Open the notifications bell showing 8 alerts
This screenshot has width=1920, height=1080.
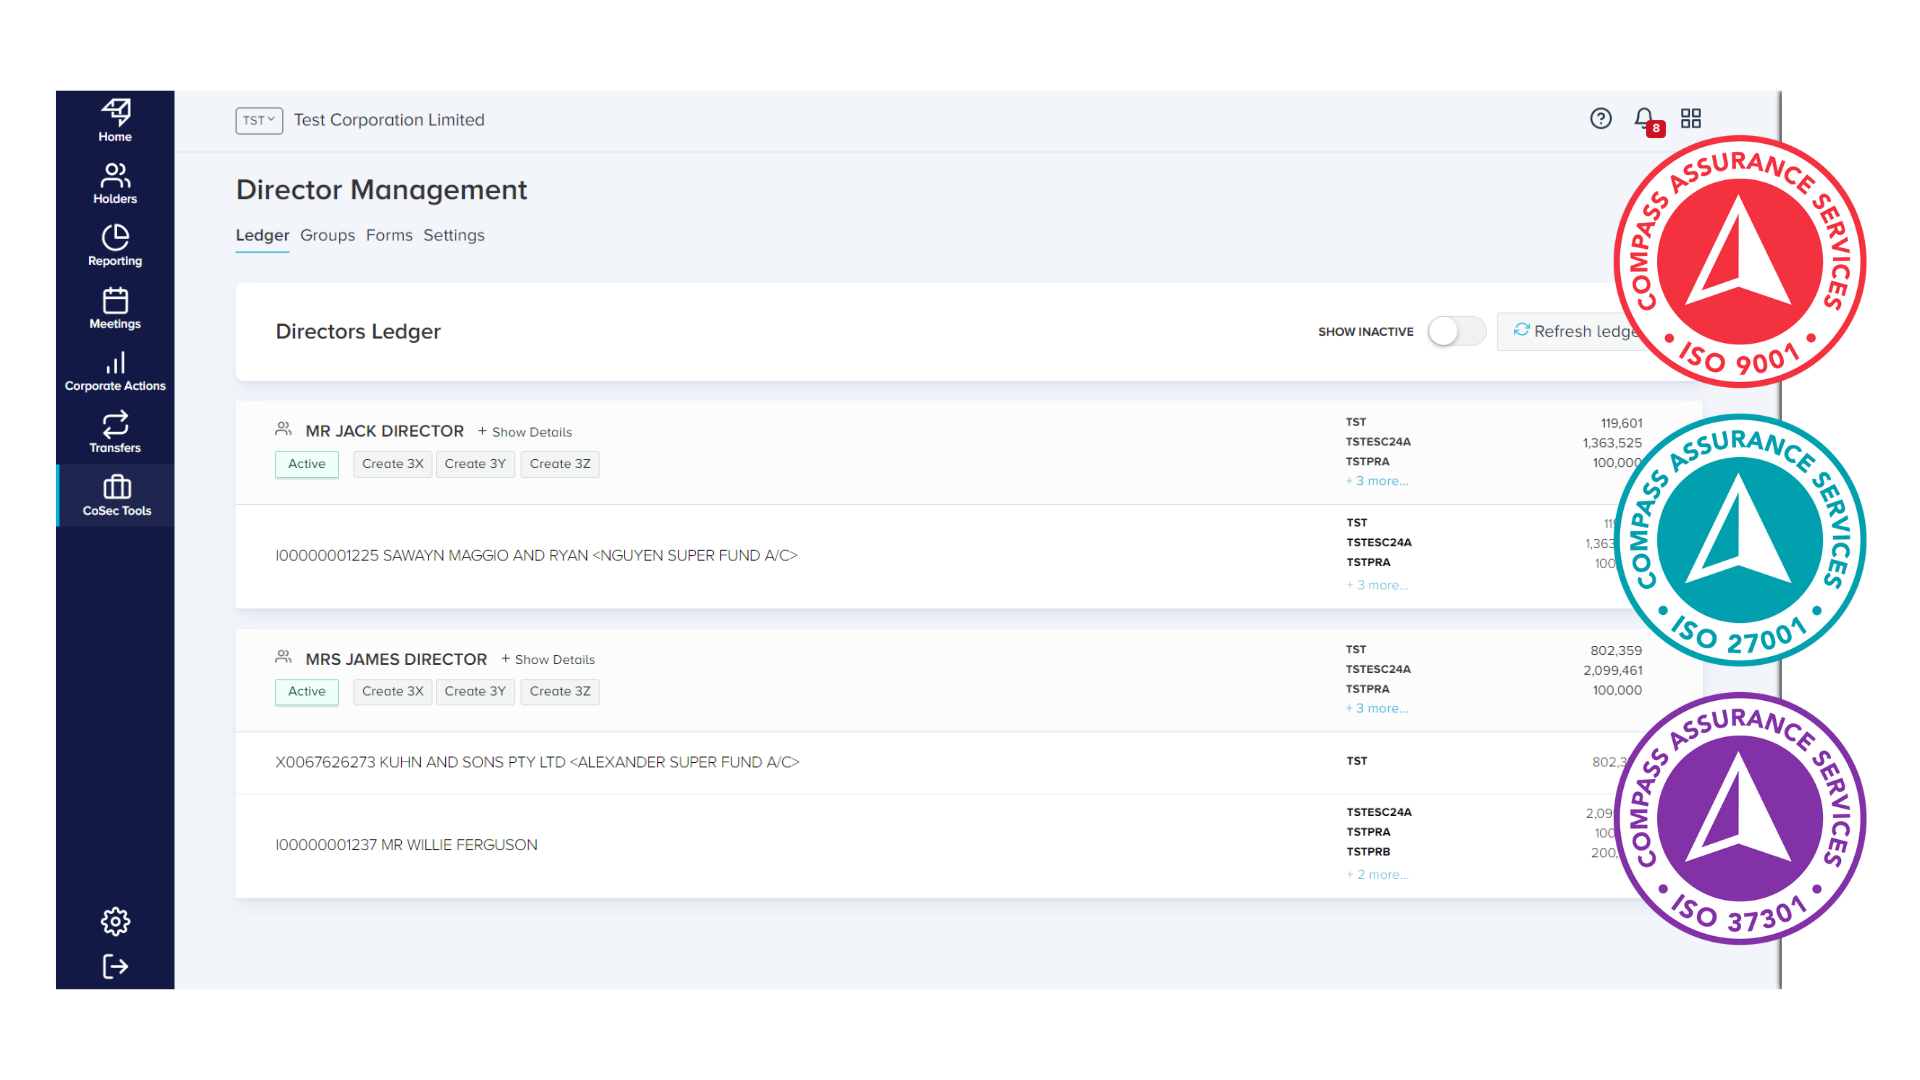[1643, 118]
